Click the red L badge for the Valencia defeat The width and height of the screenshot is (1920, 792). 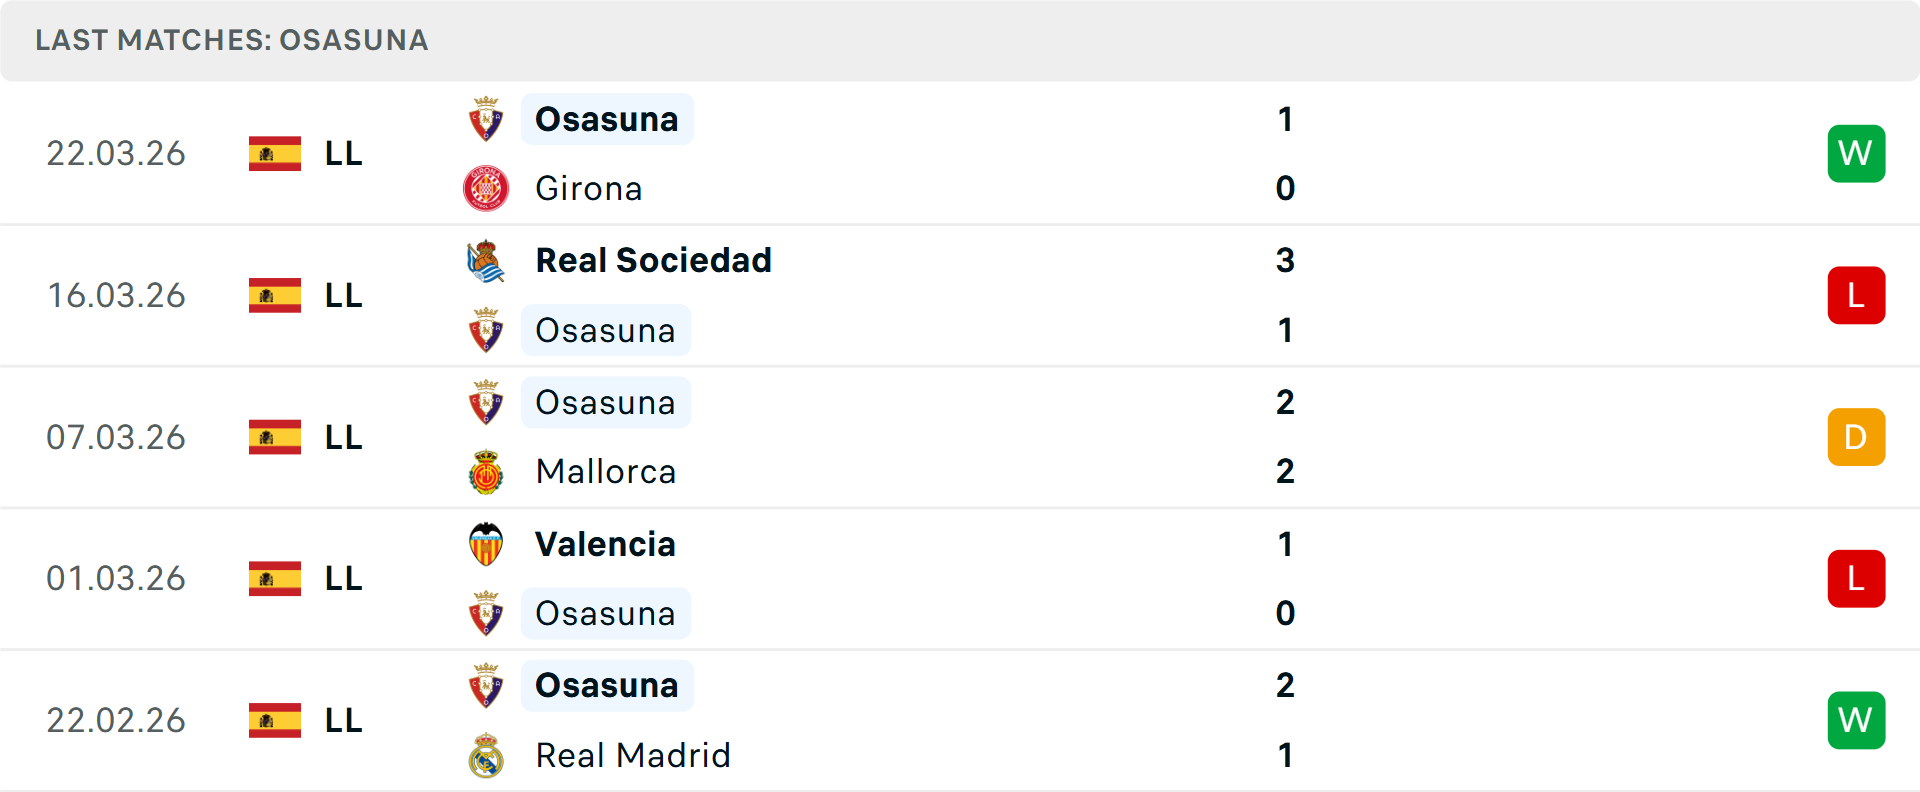click(1856, 578)
